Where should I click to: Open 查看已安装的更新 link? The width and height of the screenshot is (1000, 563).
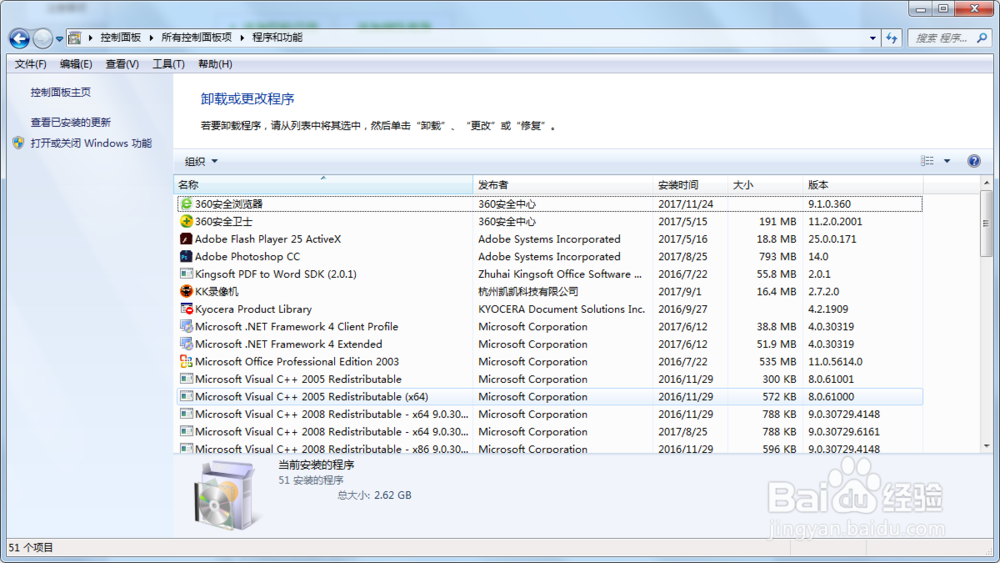71,122
